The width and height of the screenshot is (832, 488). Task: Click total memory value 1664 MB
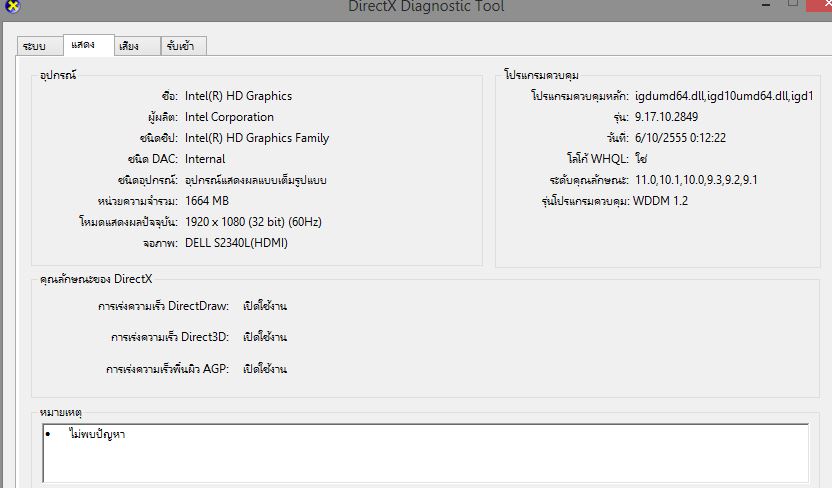click(207, 201)
